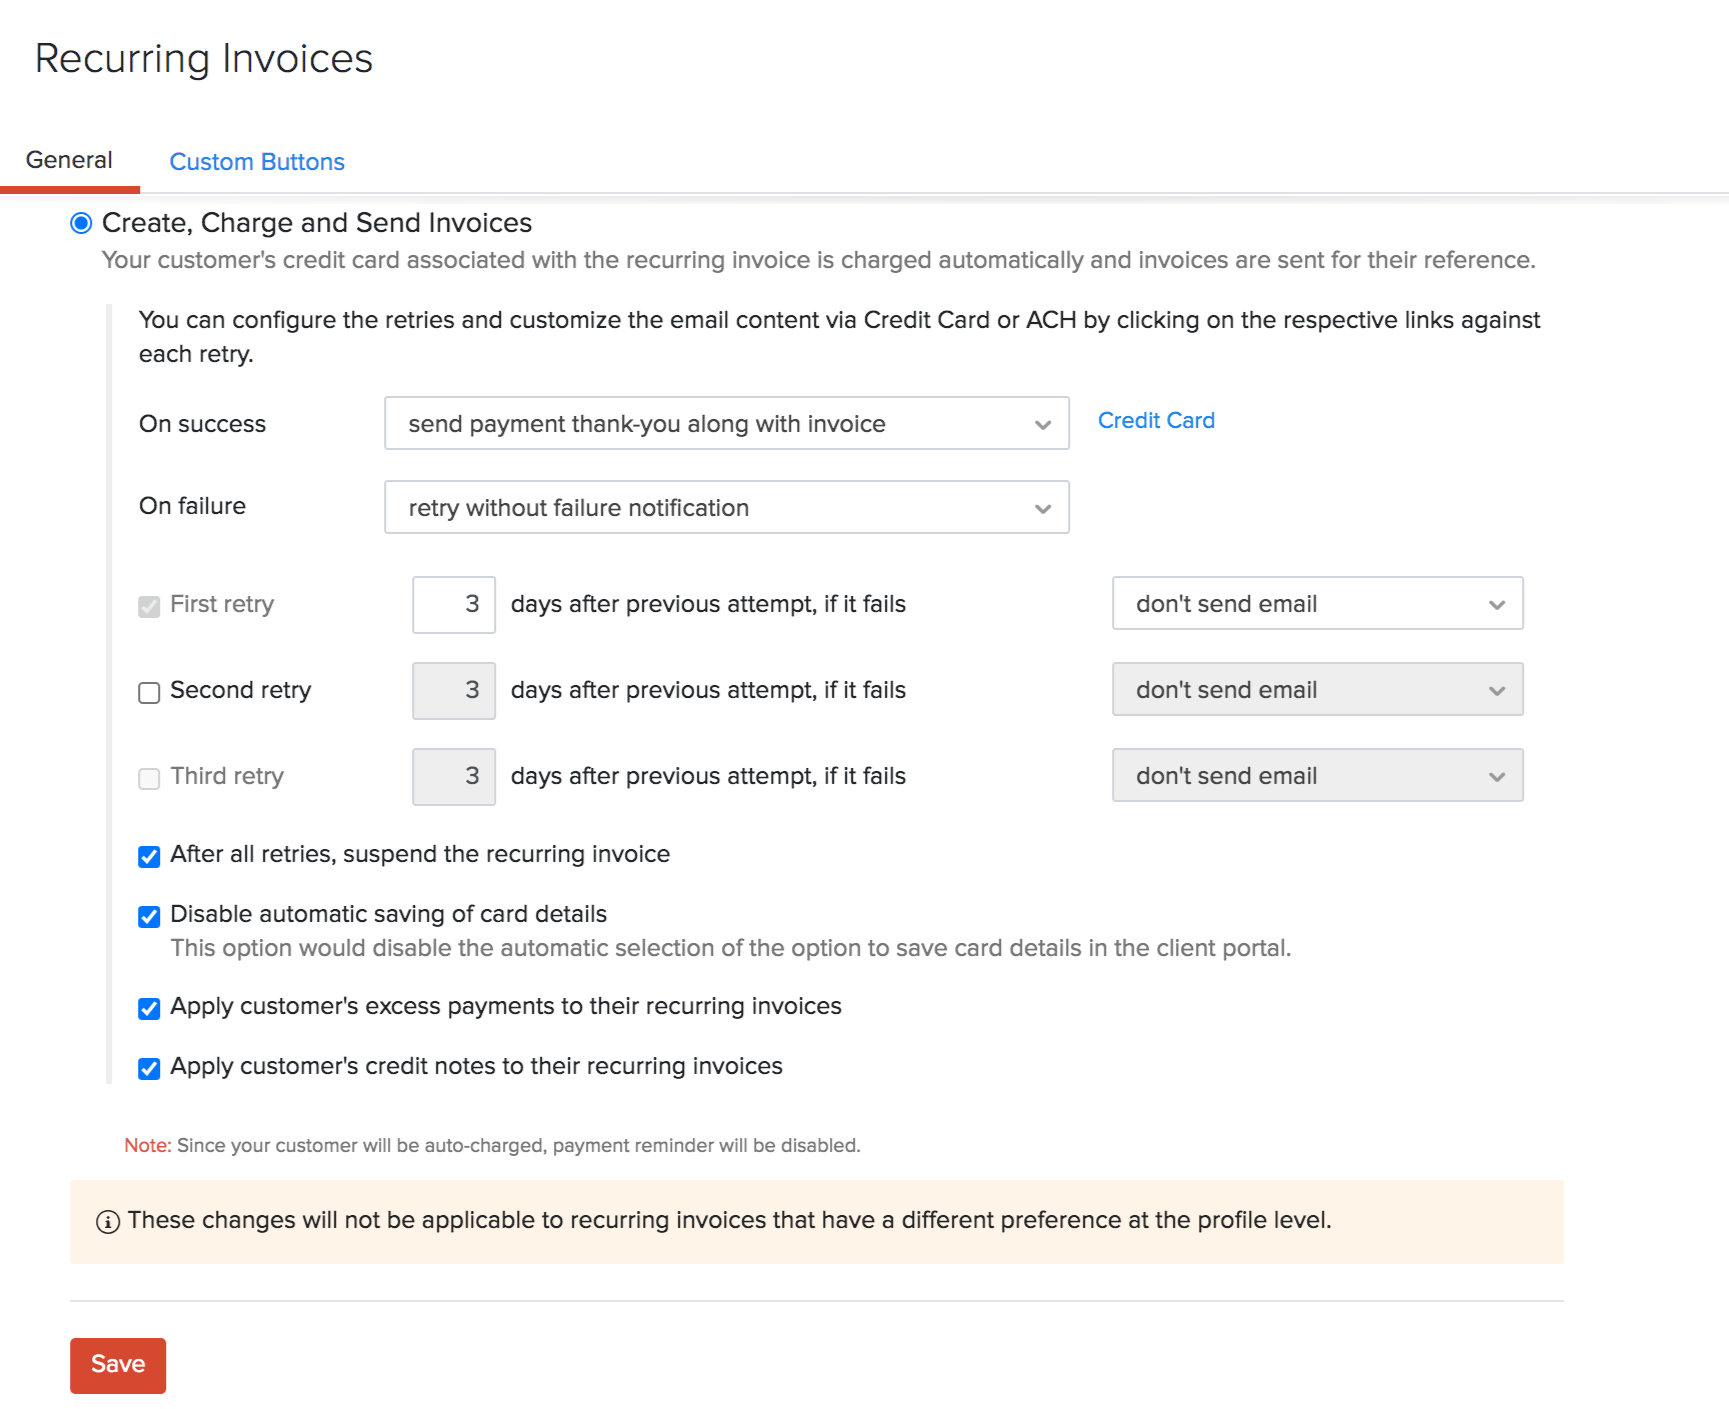Image resolution: width=1729 pixels, height=1409 pixels.
Task: Open Second retry email option dropdown
Action: pos(1317,690)
